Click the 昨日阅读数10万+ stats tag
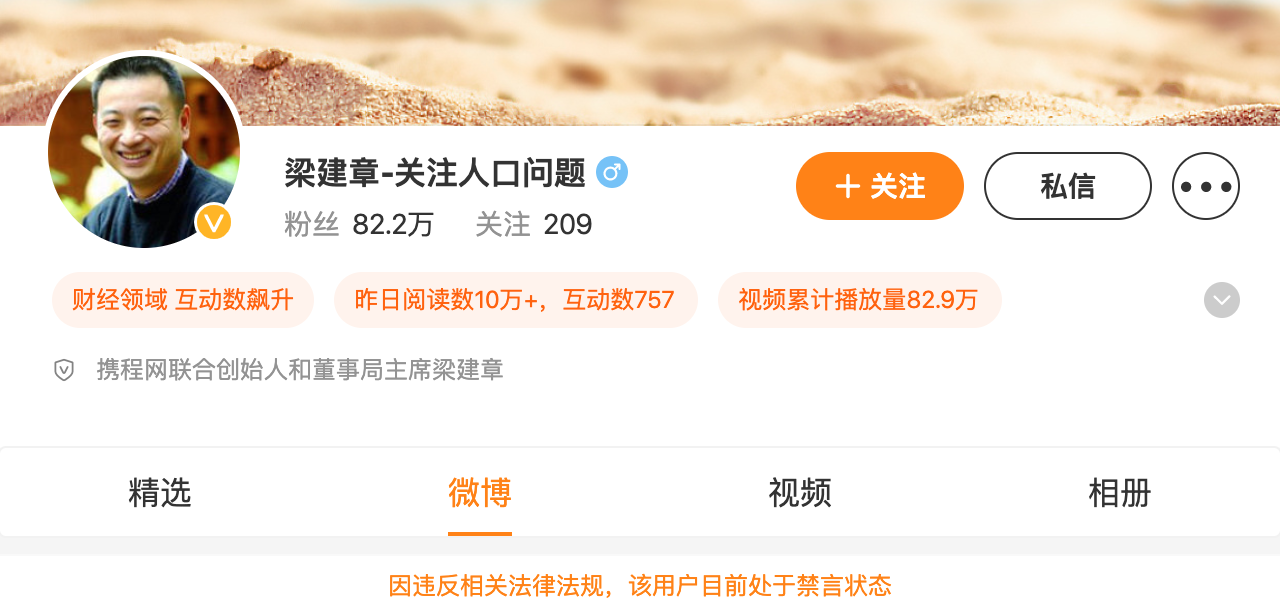Screen dimensions: 1280x616 point(515,300)
